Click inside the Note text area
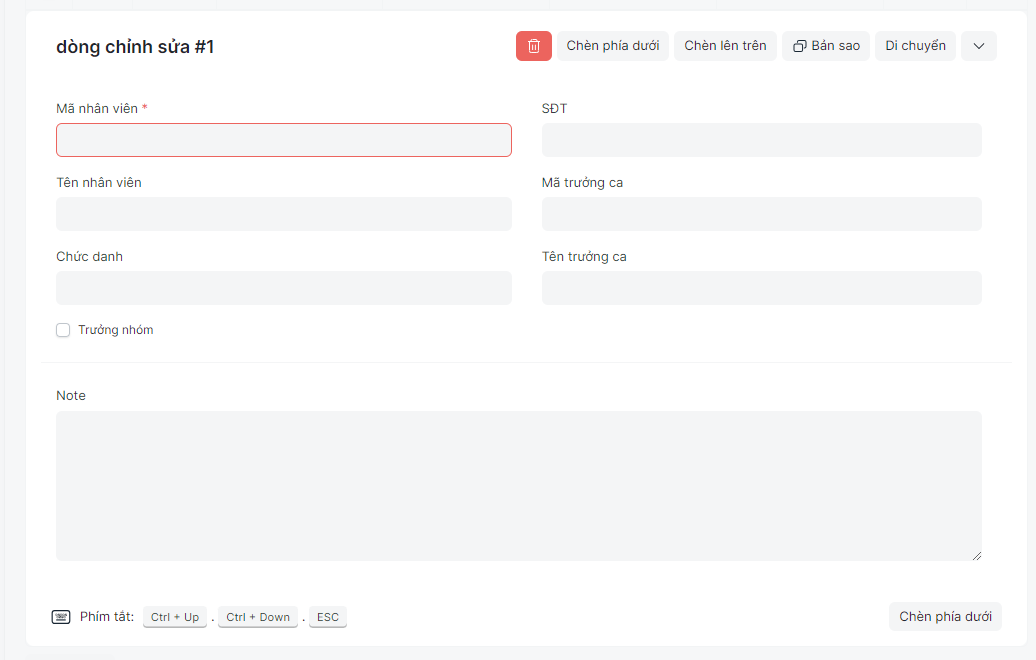 point(518,485)
